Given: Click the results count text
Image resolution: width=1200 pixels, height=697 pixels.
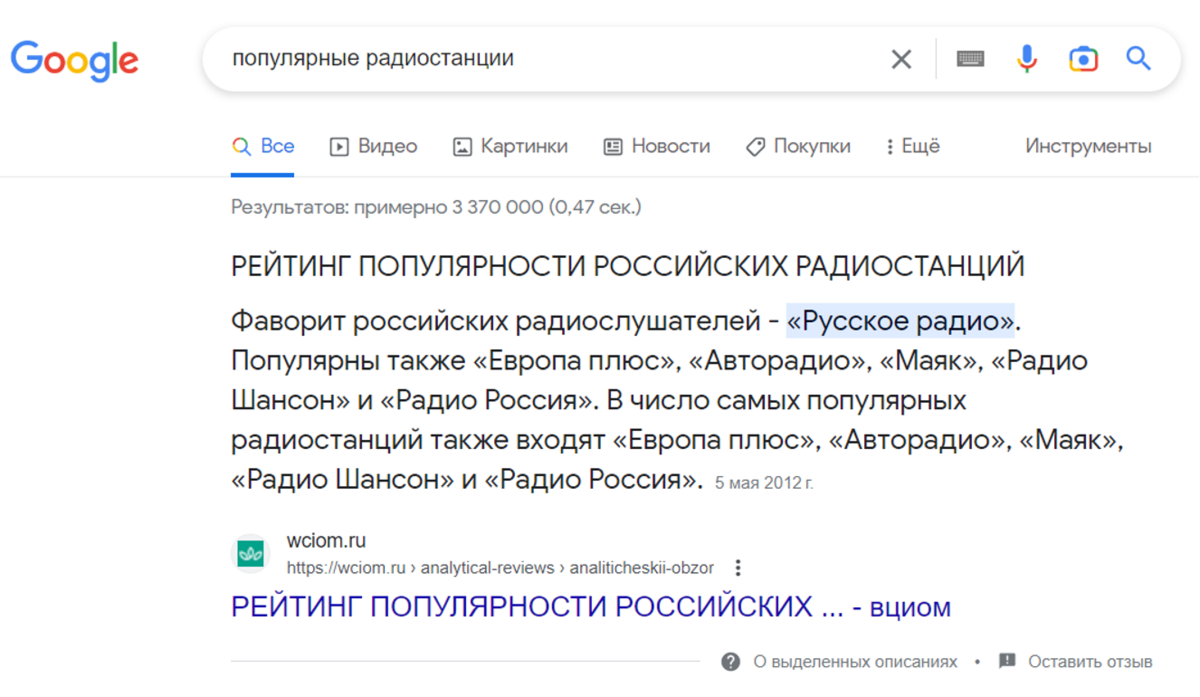Looking at the screenshot, I should click(x=436, y=207).
